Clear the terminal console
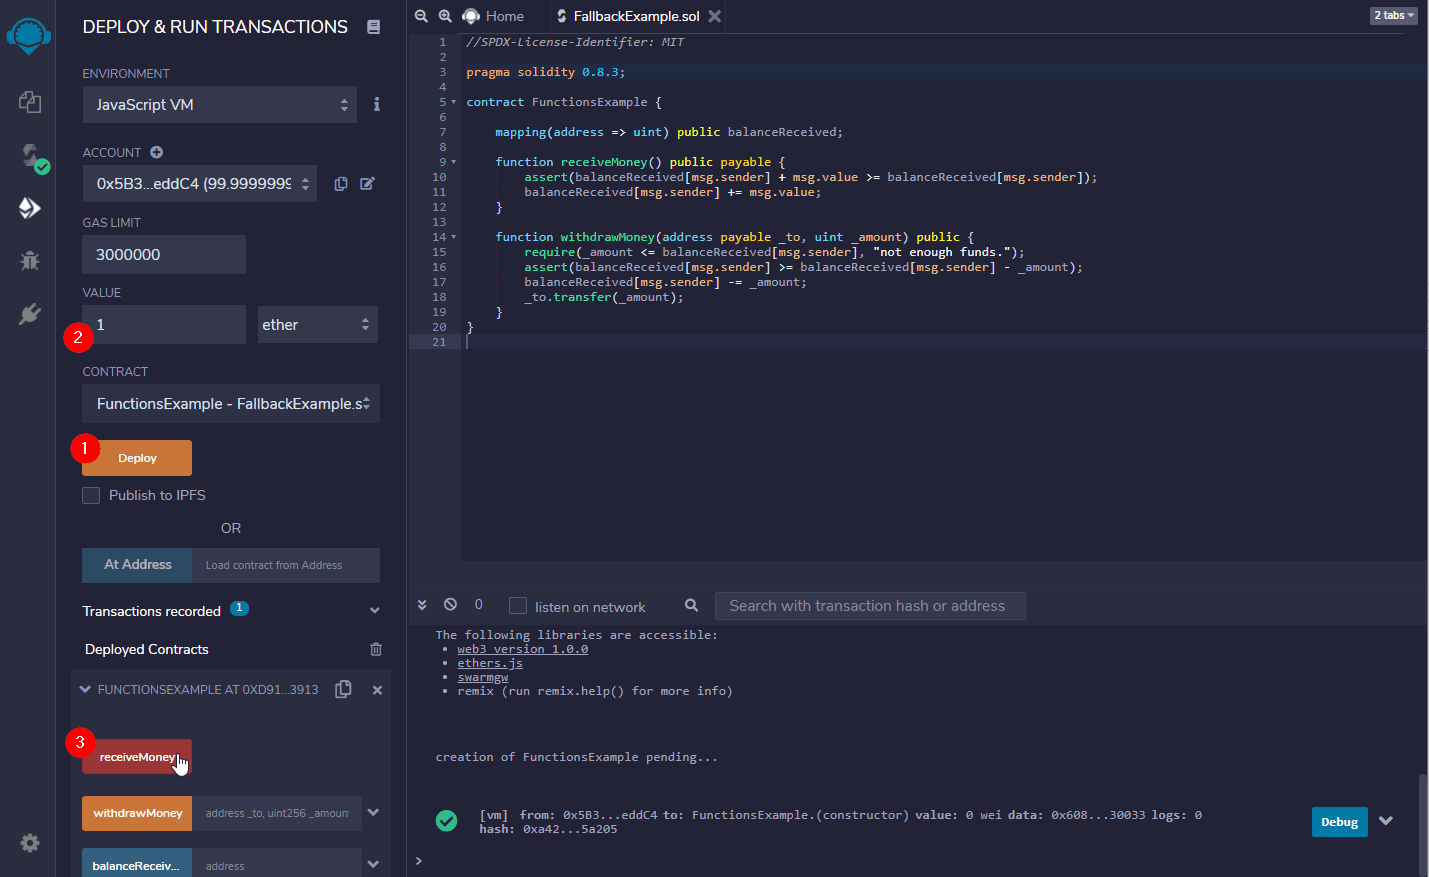 [x=450, y=605]
